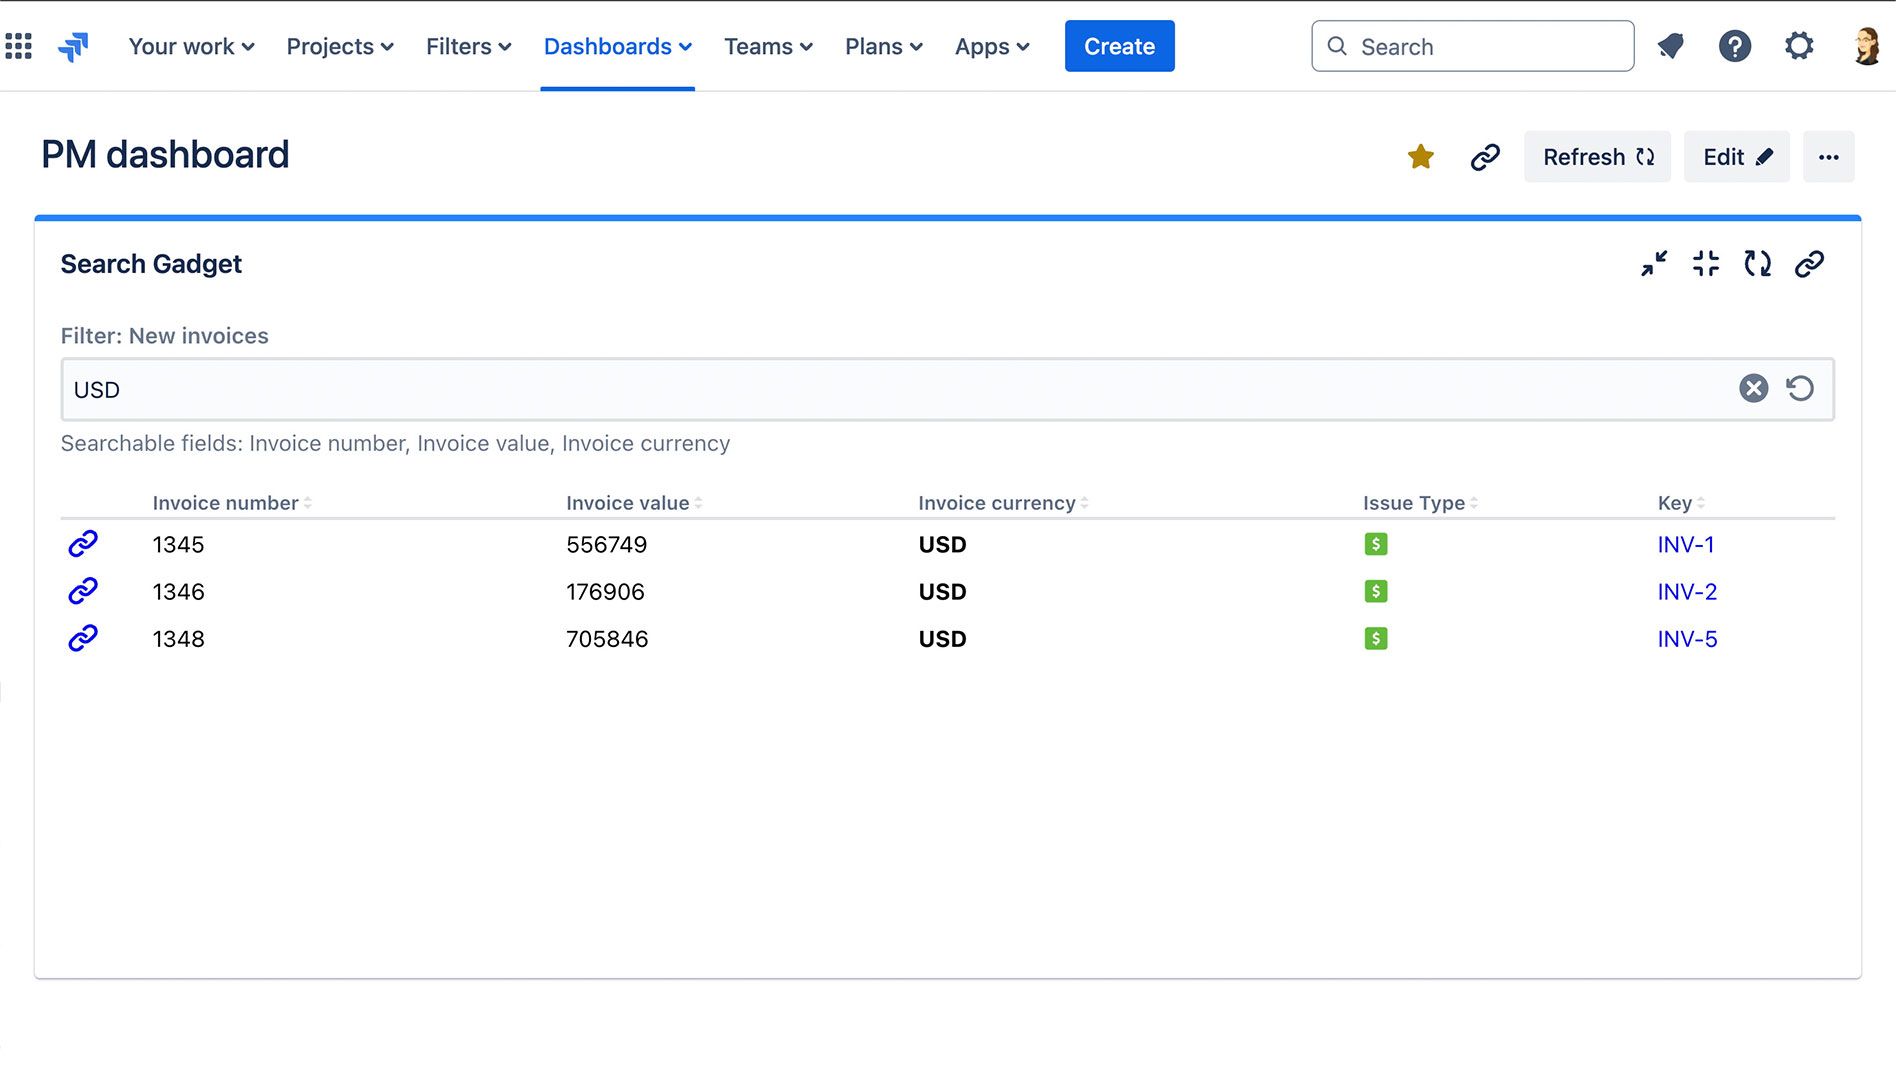Open issue link INV-5
Image resolution: width=1896 pixels, height=1066 pixels.
pos(1687,639)
